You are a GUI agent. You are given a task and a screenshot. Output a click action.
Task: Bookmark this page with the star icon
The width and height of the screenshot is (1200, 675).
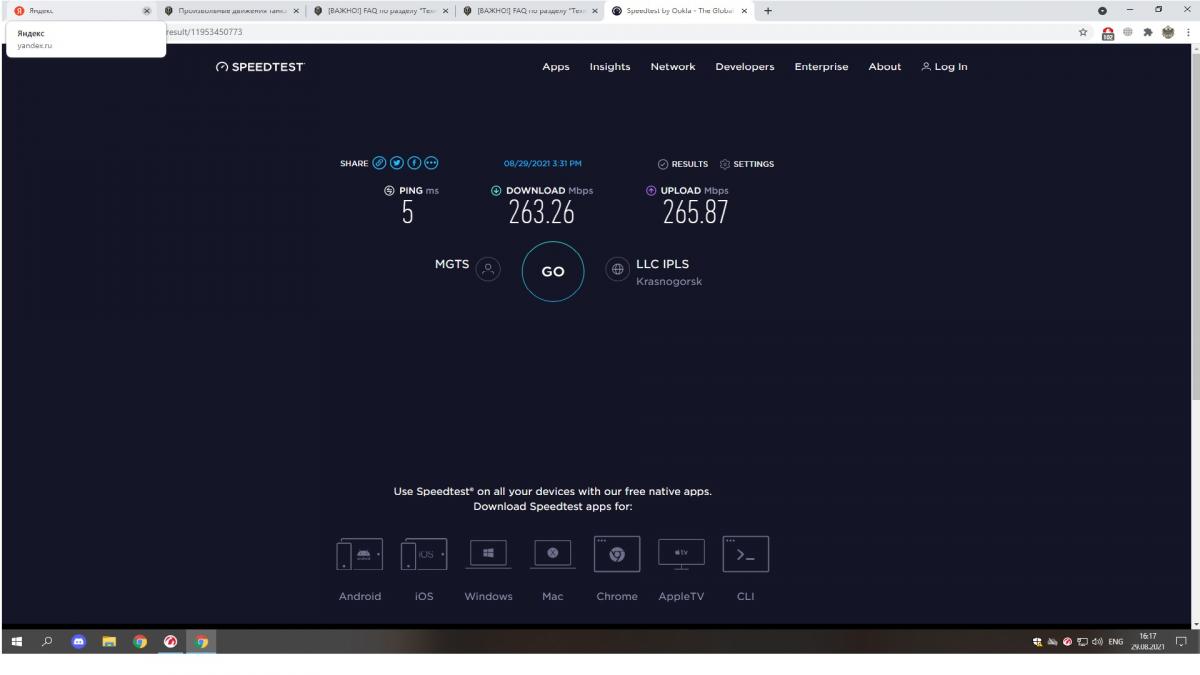pyautogui.click(x=1084, y=32)
